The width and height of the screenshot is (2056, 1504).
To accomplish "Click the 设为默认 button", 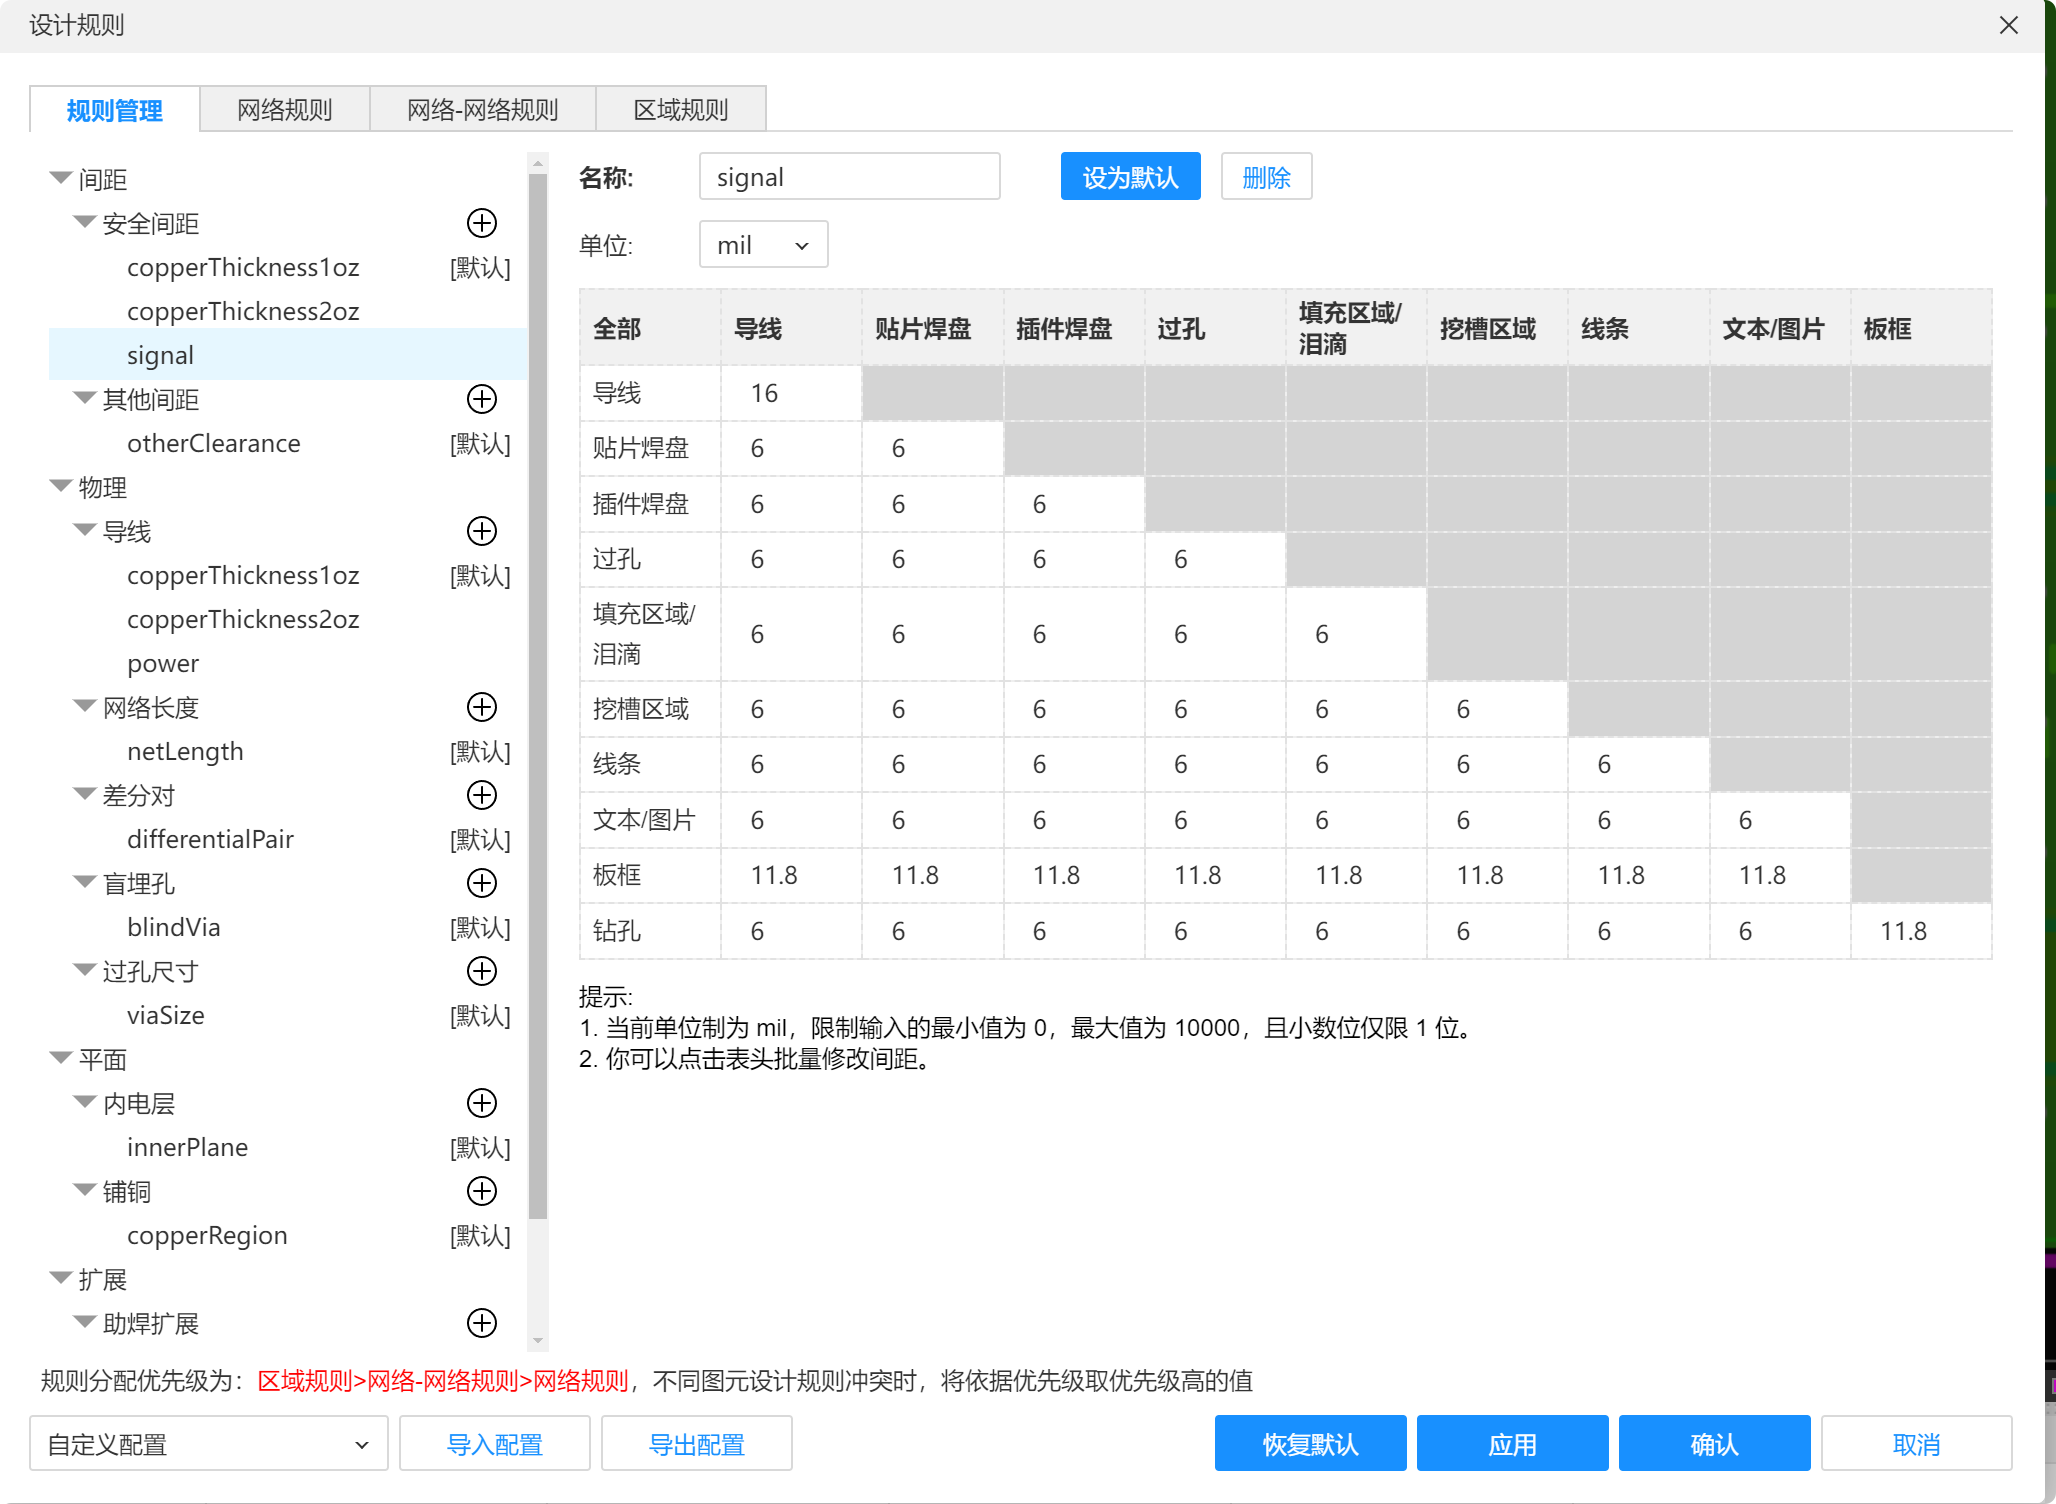I will [x=1130, y=177].
